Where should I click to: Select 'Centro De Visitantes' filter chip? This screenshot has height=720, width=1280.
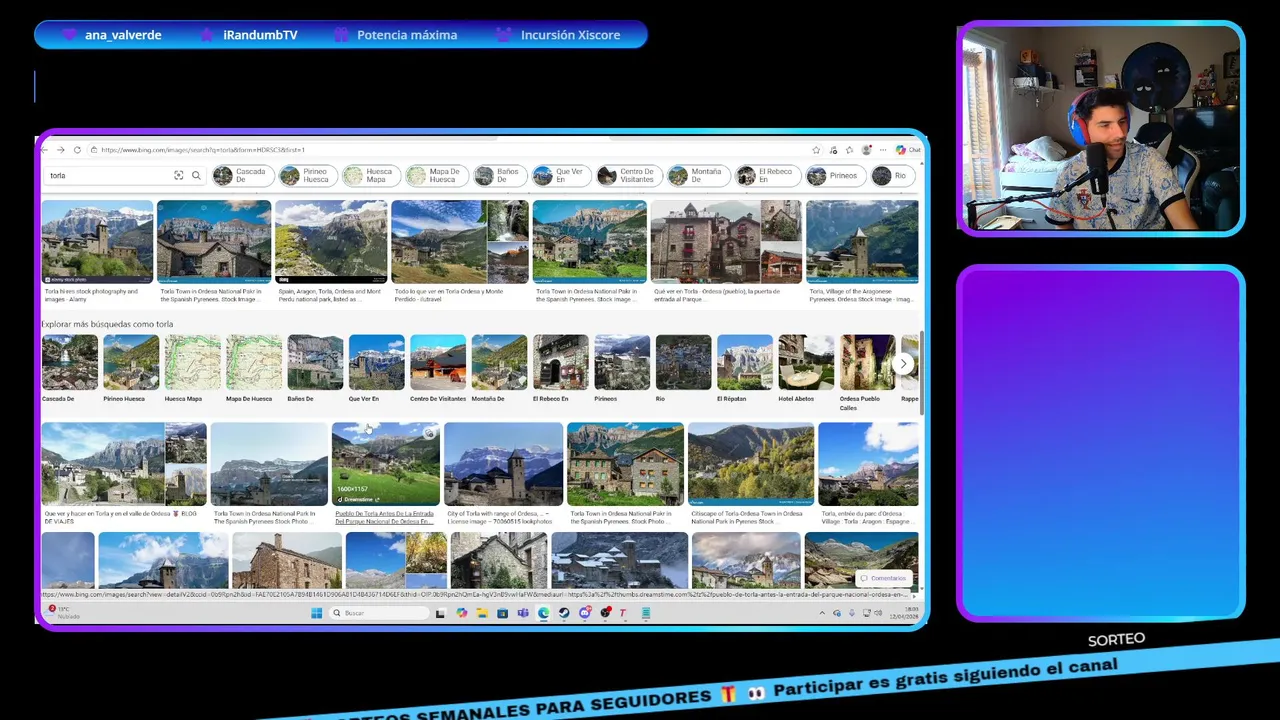click(629, 175)
